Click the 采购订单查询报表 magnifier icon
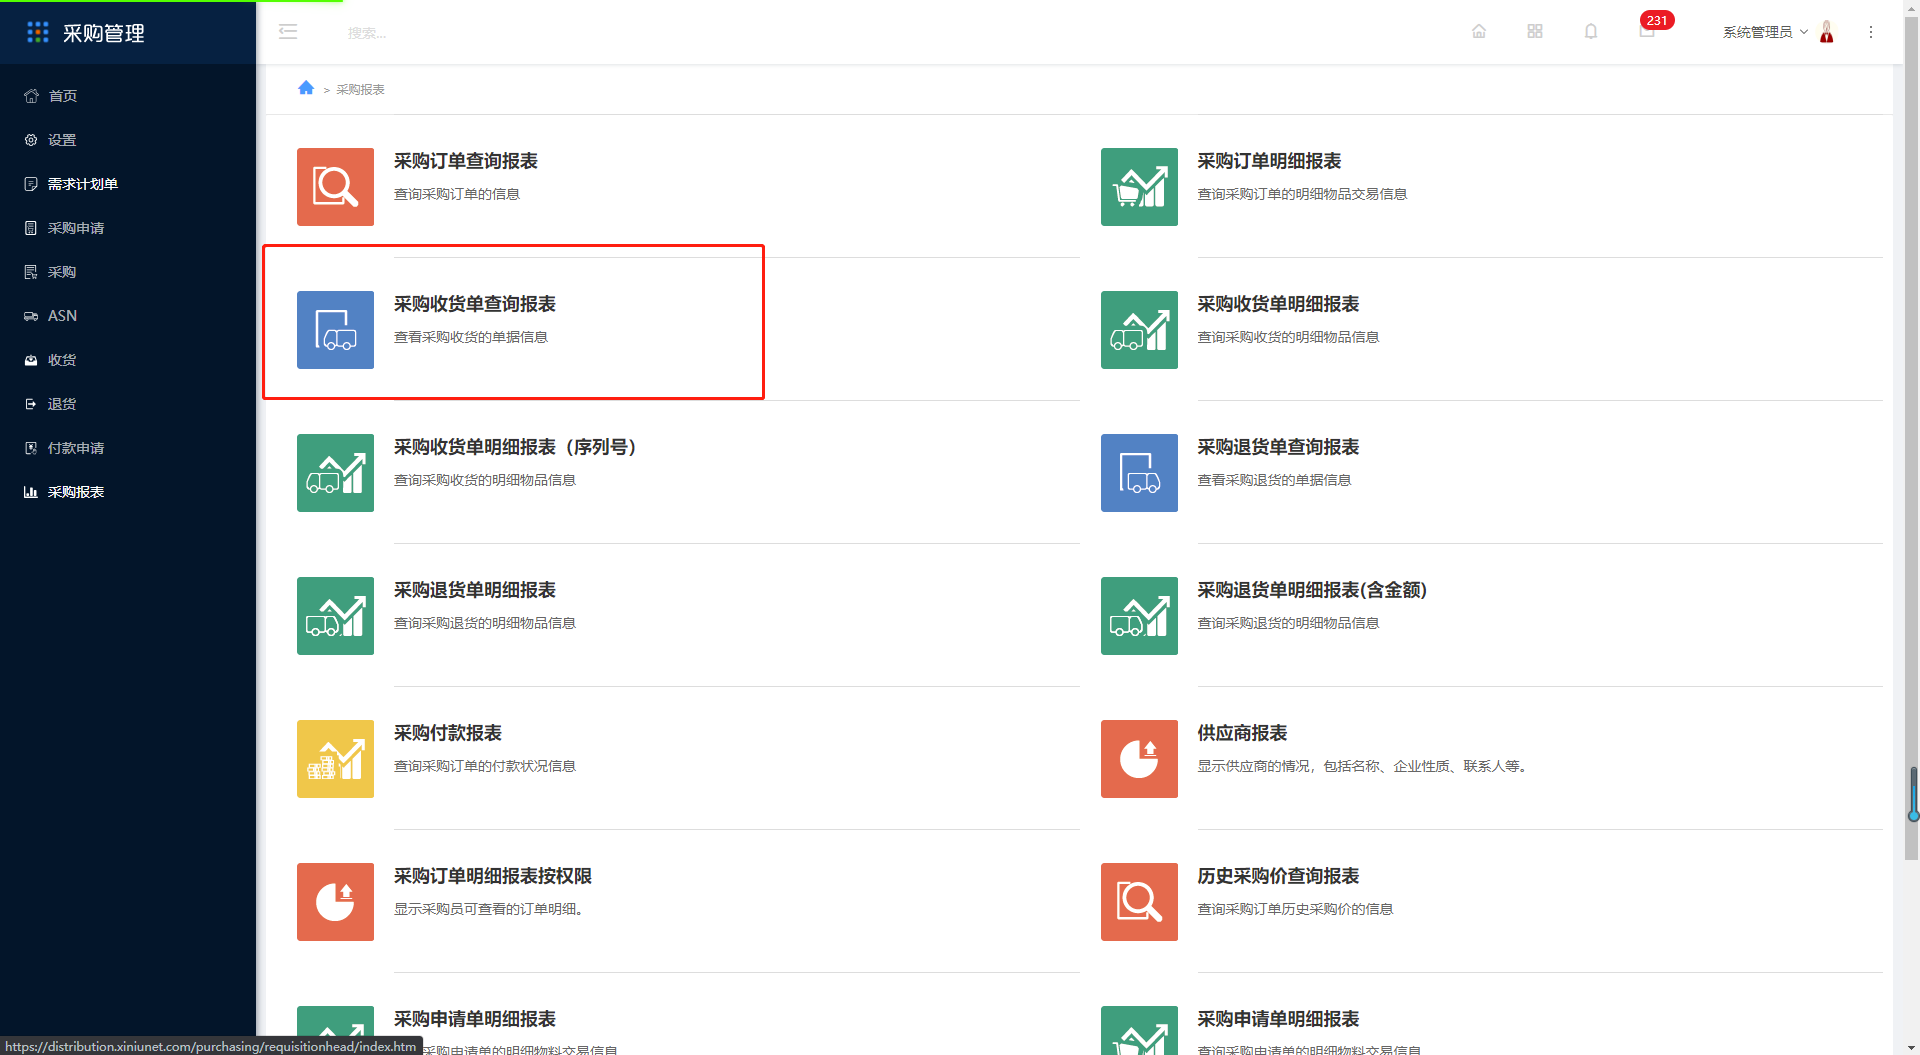 335,187
